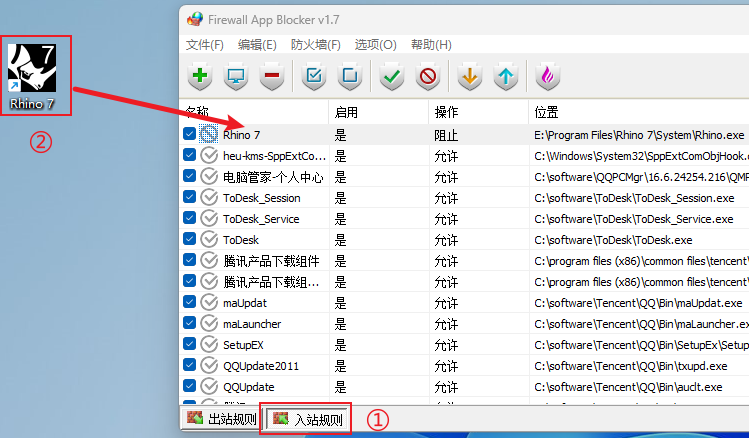Toggle the QQUpdate rule checkbox

189,386
